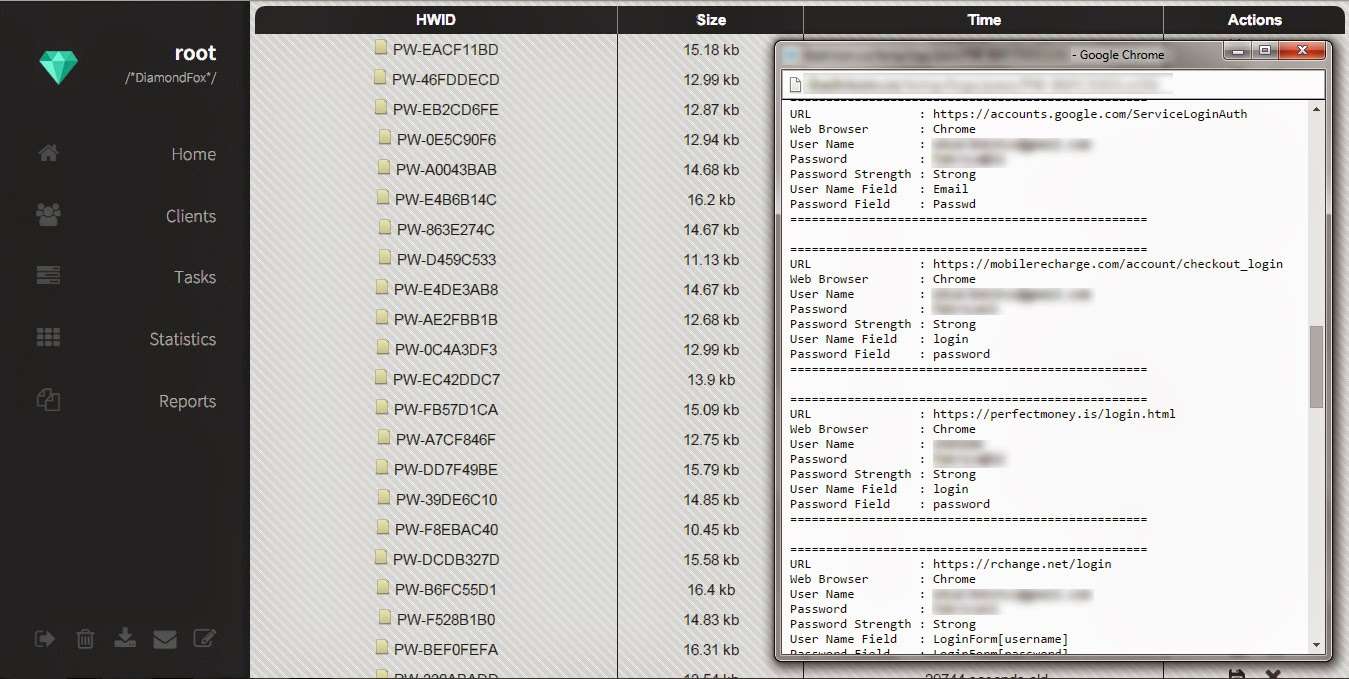Click the Actions column header

coord(1254,20)
